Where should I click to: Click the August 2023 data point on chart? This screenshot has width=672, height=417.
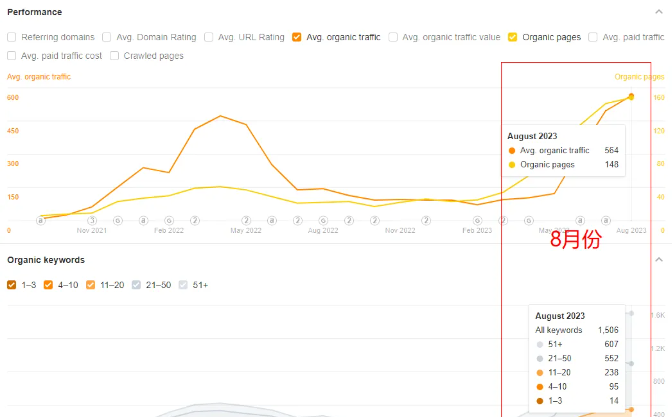(x=631, y=96)
